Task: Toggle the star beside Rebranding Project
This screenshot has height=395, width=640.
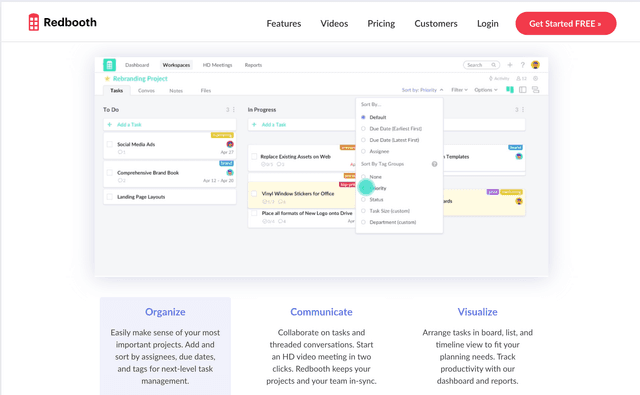Action: tap(107, 78)
